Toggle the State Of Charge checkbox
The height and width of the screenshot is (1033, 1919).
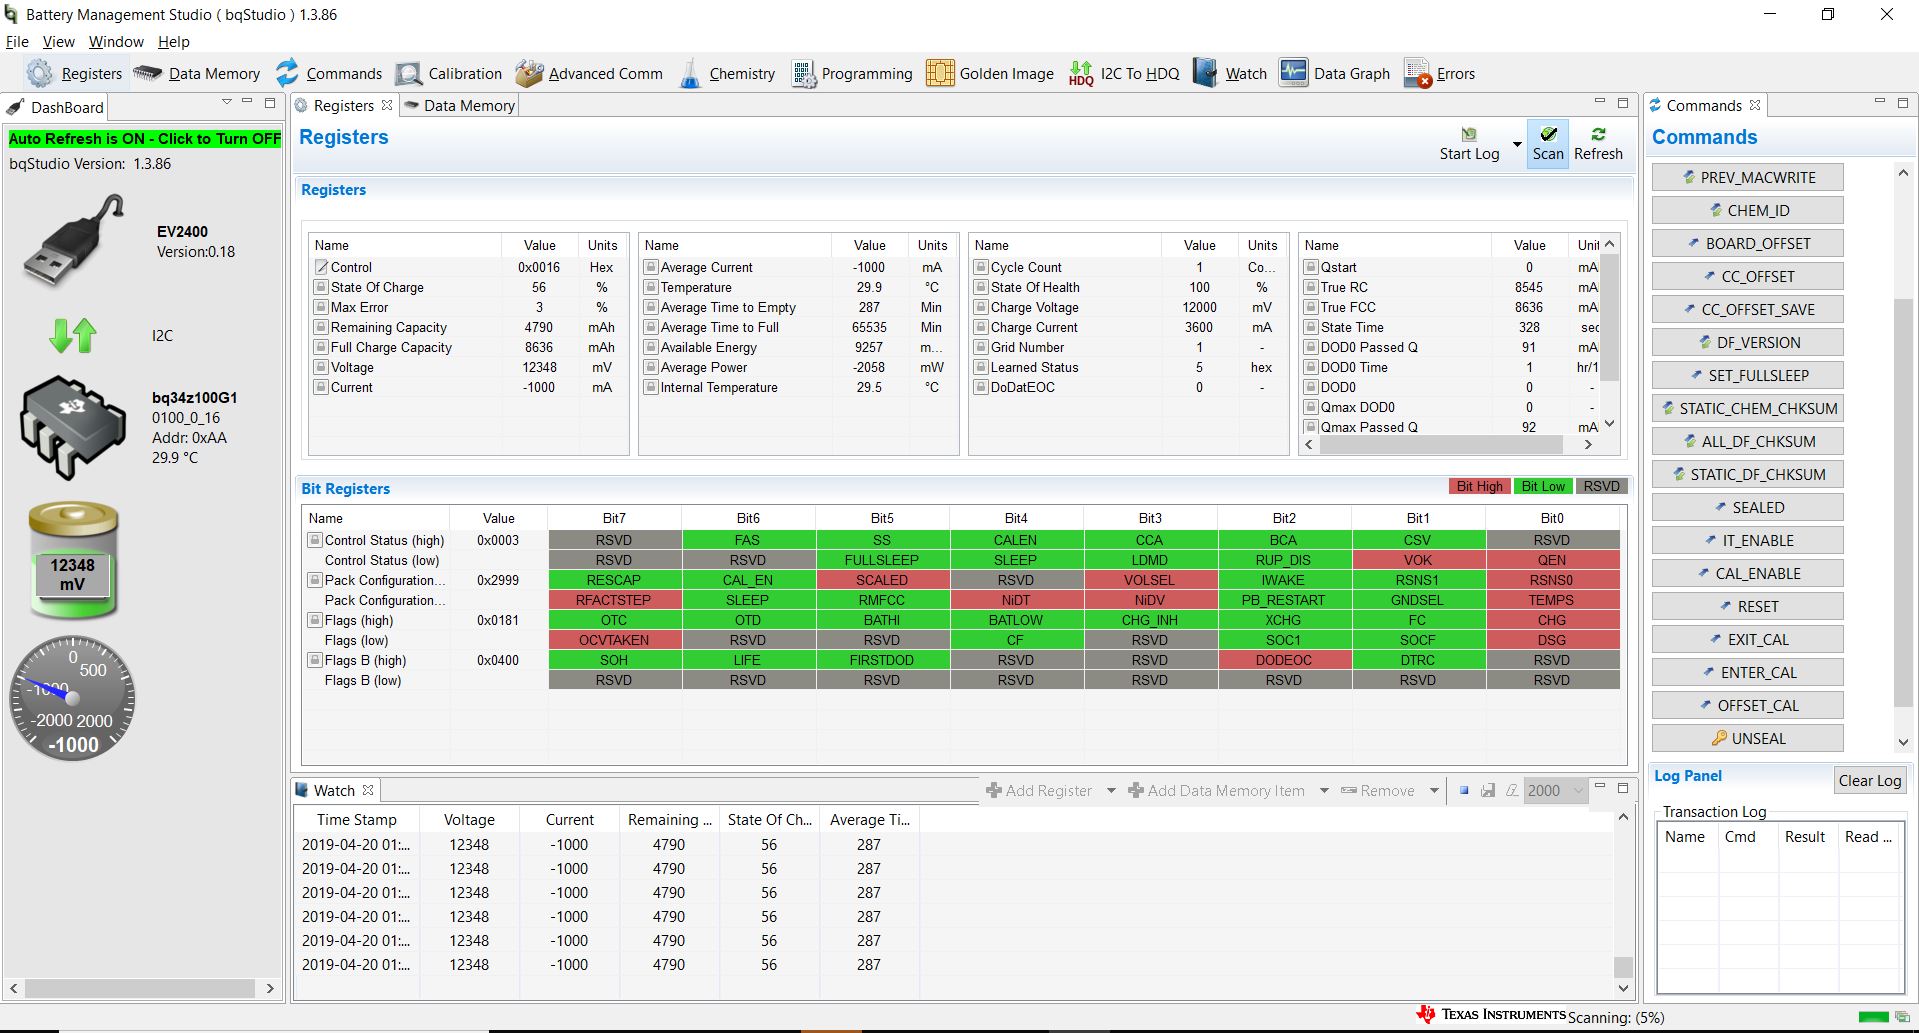(321, 287)
